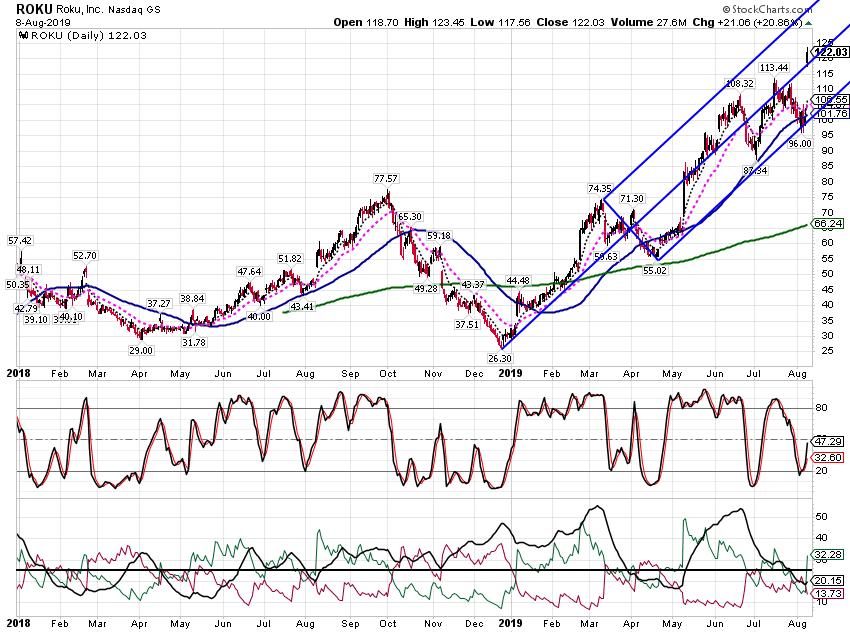Click the 29.00 low price label
850x633 pixels.
pyautogui.click(x=141, y=351)
